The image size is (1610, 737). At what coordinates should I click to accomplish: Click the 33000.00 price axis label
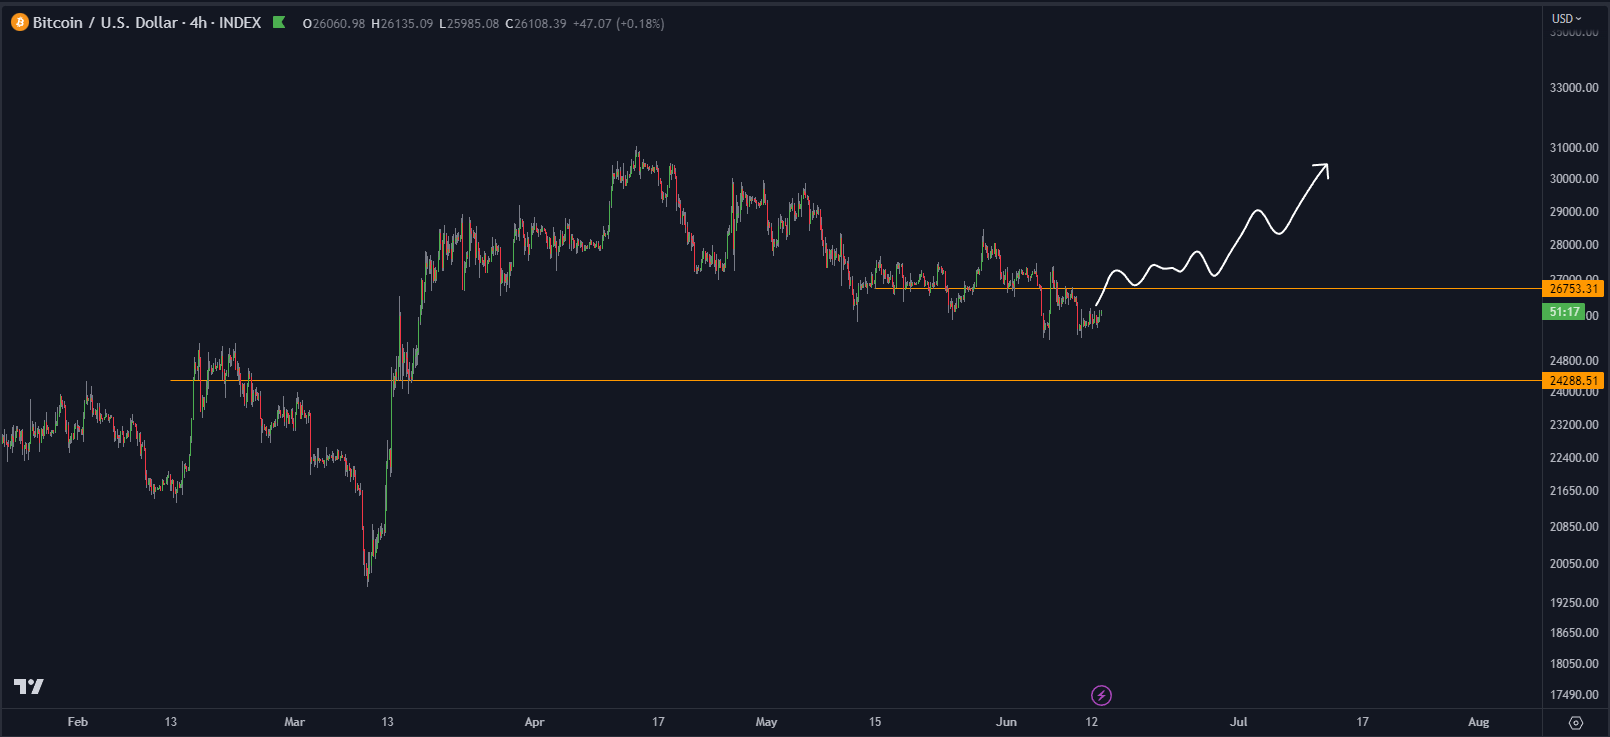click(x=1574, y=88)
